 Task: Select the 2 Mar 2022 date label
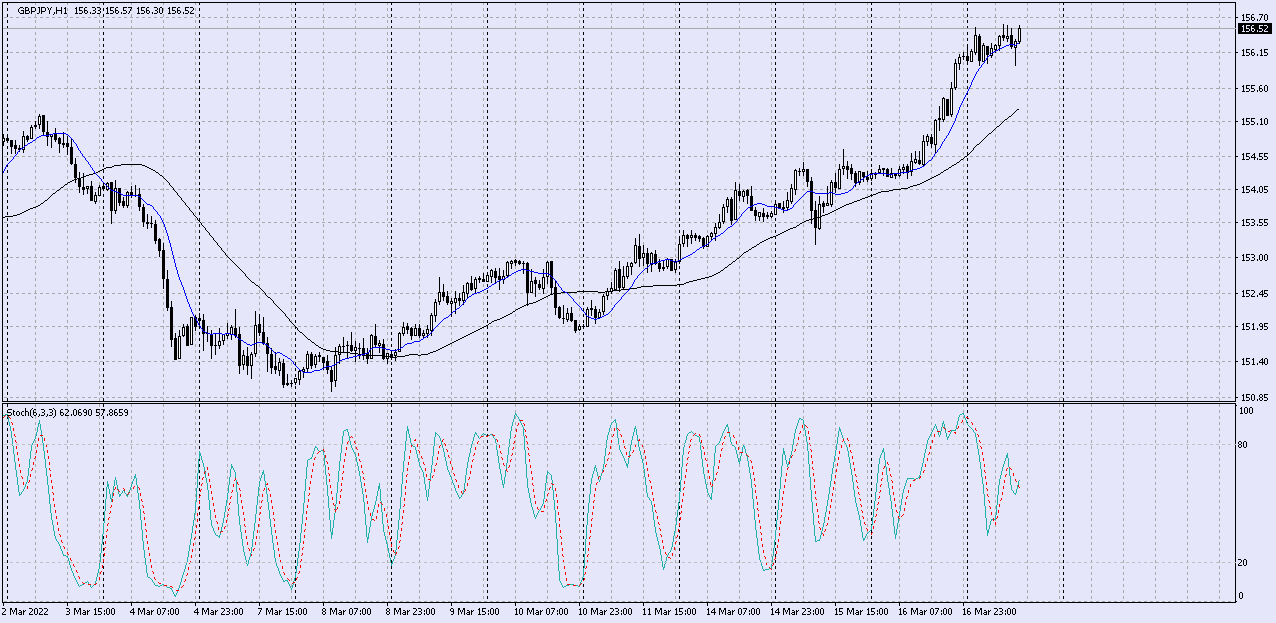coord(25,610)
